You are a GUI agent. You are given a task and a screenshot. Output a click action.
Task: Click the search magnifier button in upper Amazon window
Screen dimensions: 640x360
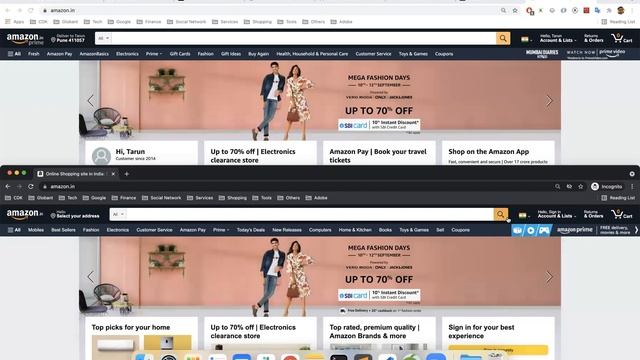503,38
